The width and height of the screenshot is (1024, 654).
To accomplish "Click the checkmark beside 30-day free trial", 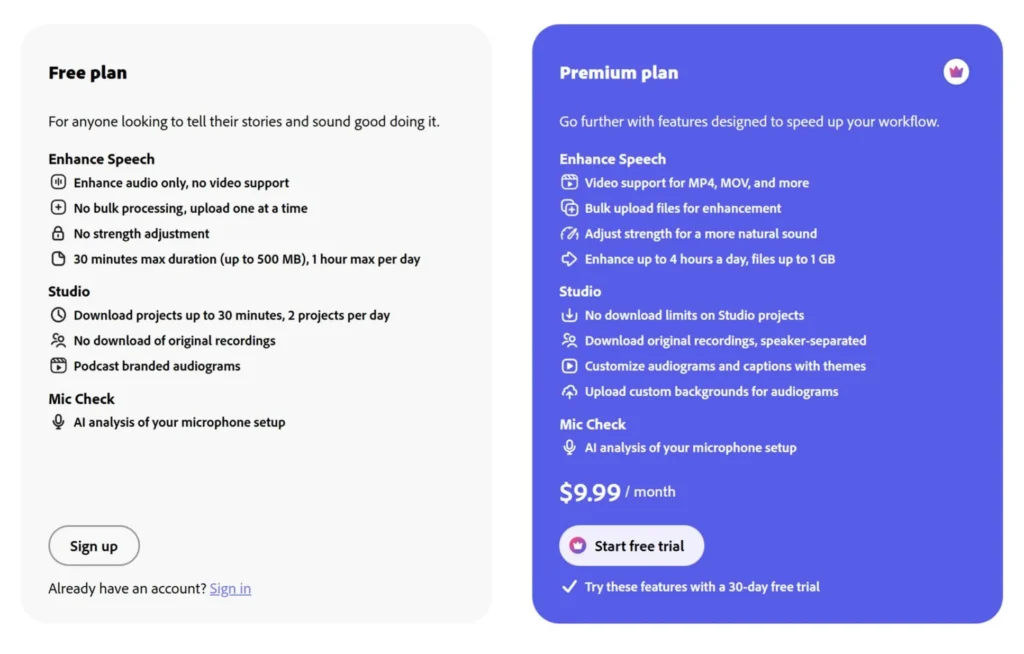I will tap(569, 587).
